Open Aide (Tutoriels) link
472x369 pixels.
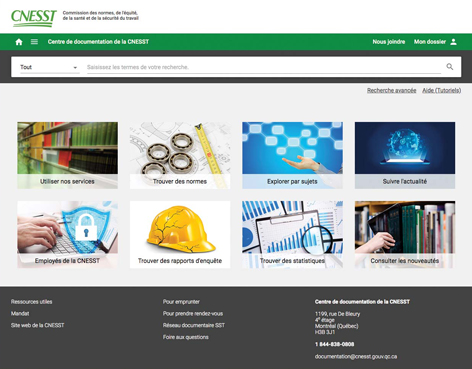point(442,90)
